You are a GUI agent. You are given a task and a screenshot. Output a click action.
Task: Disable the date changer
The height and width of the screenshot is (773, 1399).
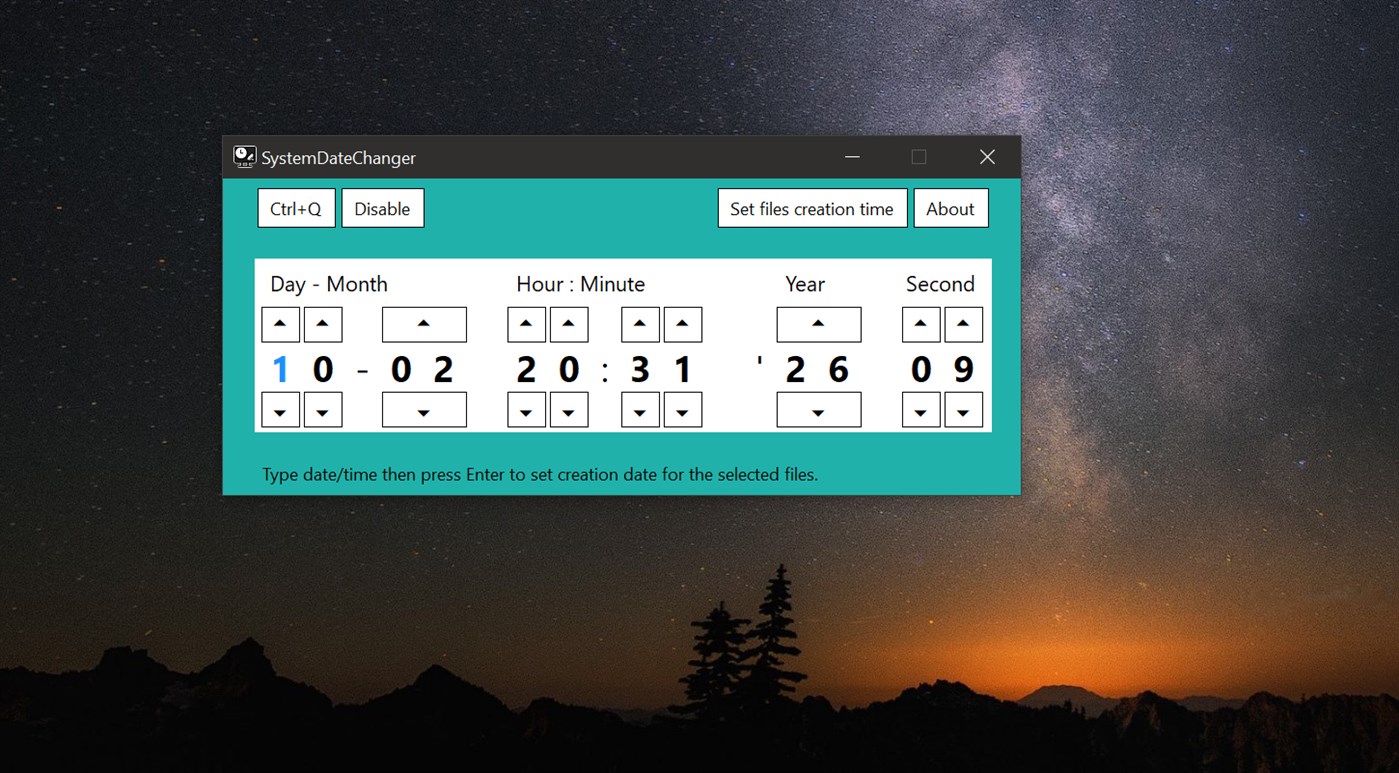[383, 208]
